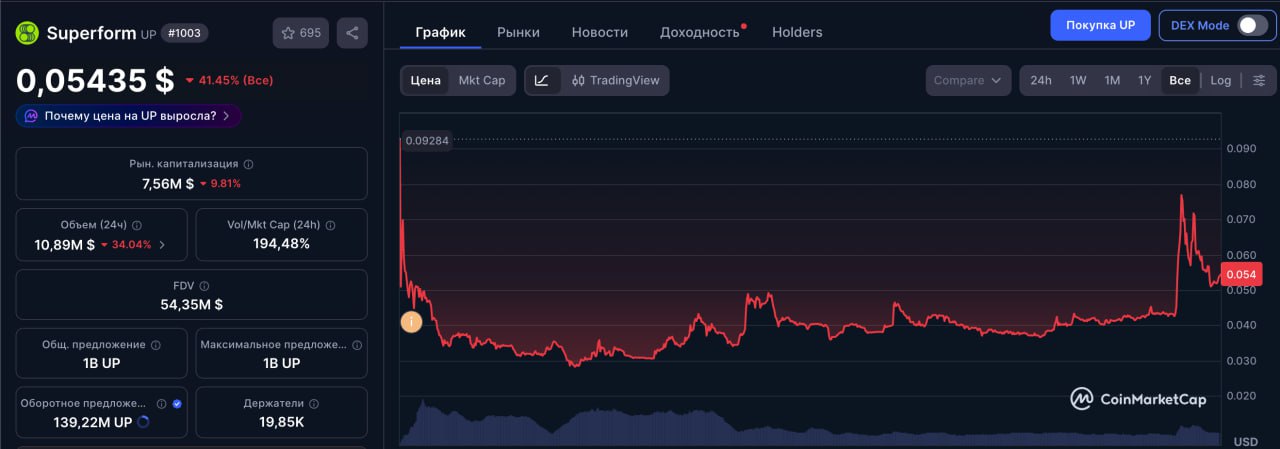Click the USD currency label
The width and height of the screenshot is (1280, 449).
pos(1245,441)
